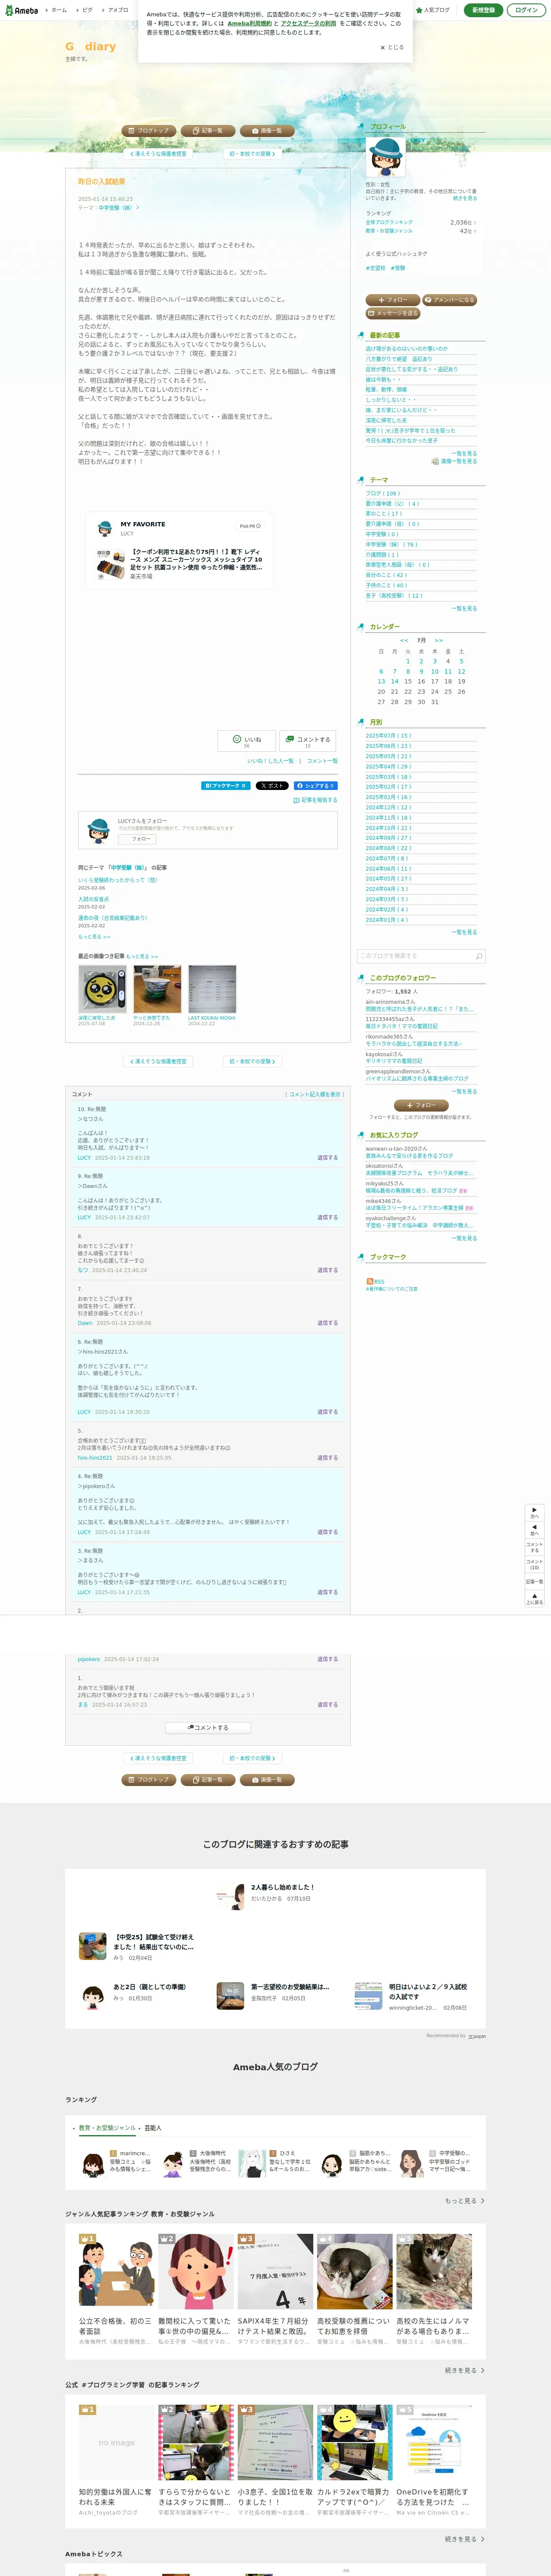This screenshot has width=551, height=2576.
Task: Click the 記事を報告する report link
Action: (x=315, y=800)
